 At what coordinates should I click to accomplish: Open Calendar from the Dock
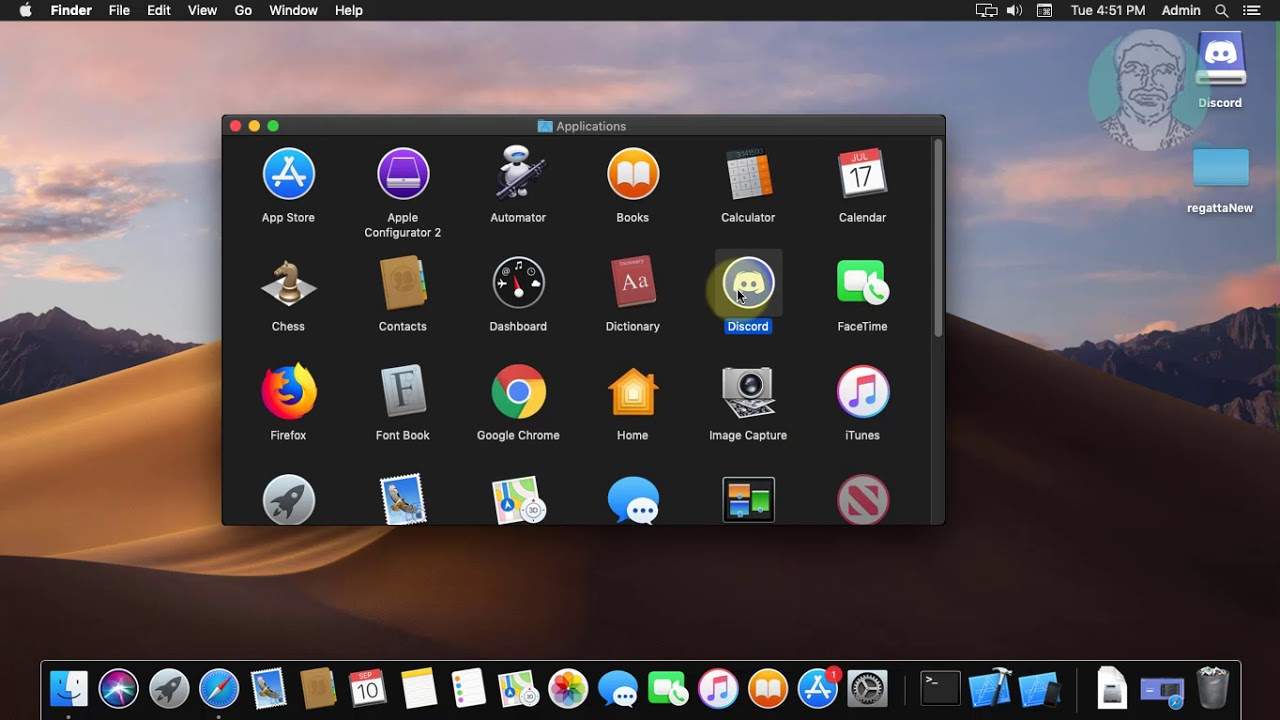(x=368, y=688)
